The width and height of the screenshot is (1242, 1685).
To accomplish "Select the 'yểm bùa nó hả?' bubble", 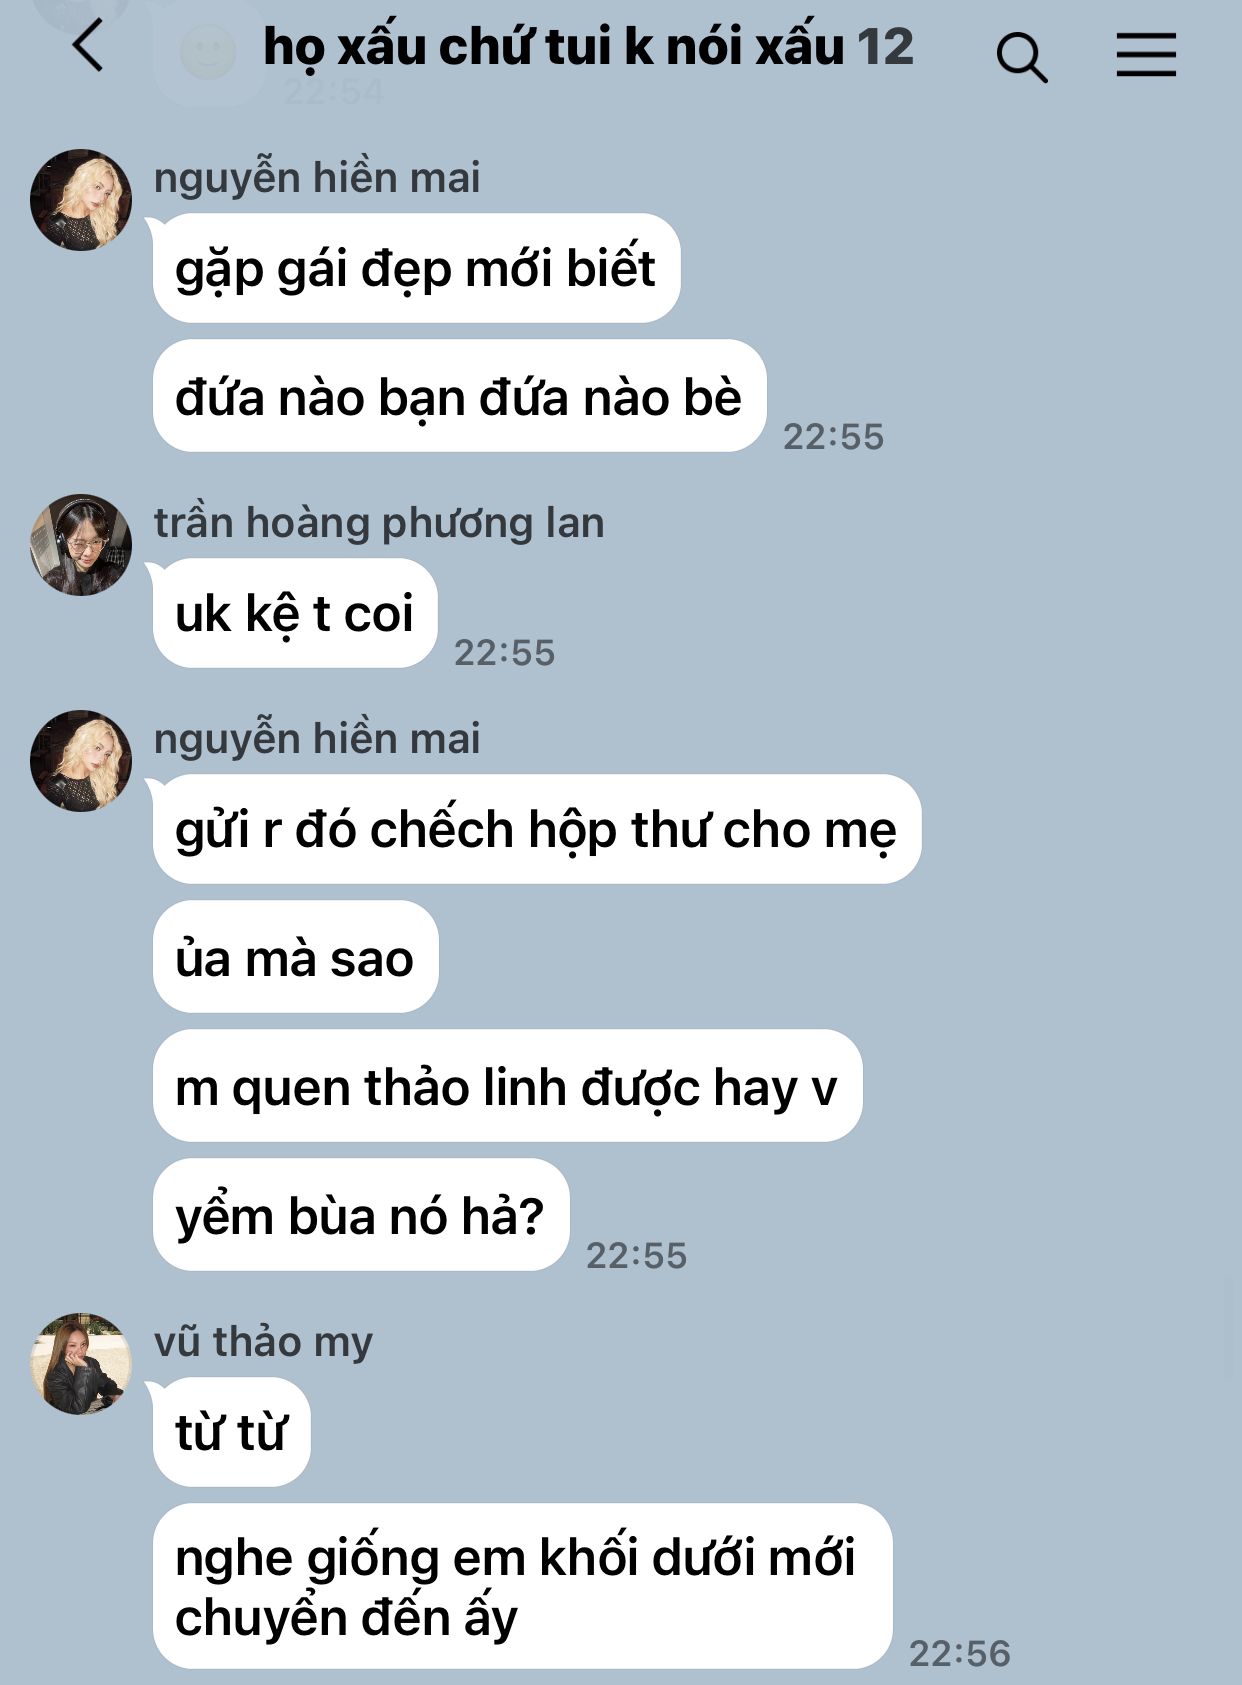I will pos(361,1215).
